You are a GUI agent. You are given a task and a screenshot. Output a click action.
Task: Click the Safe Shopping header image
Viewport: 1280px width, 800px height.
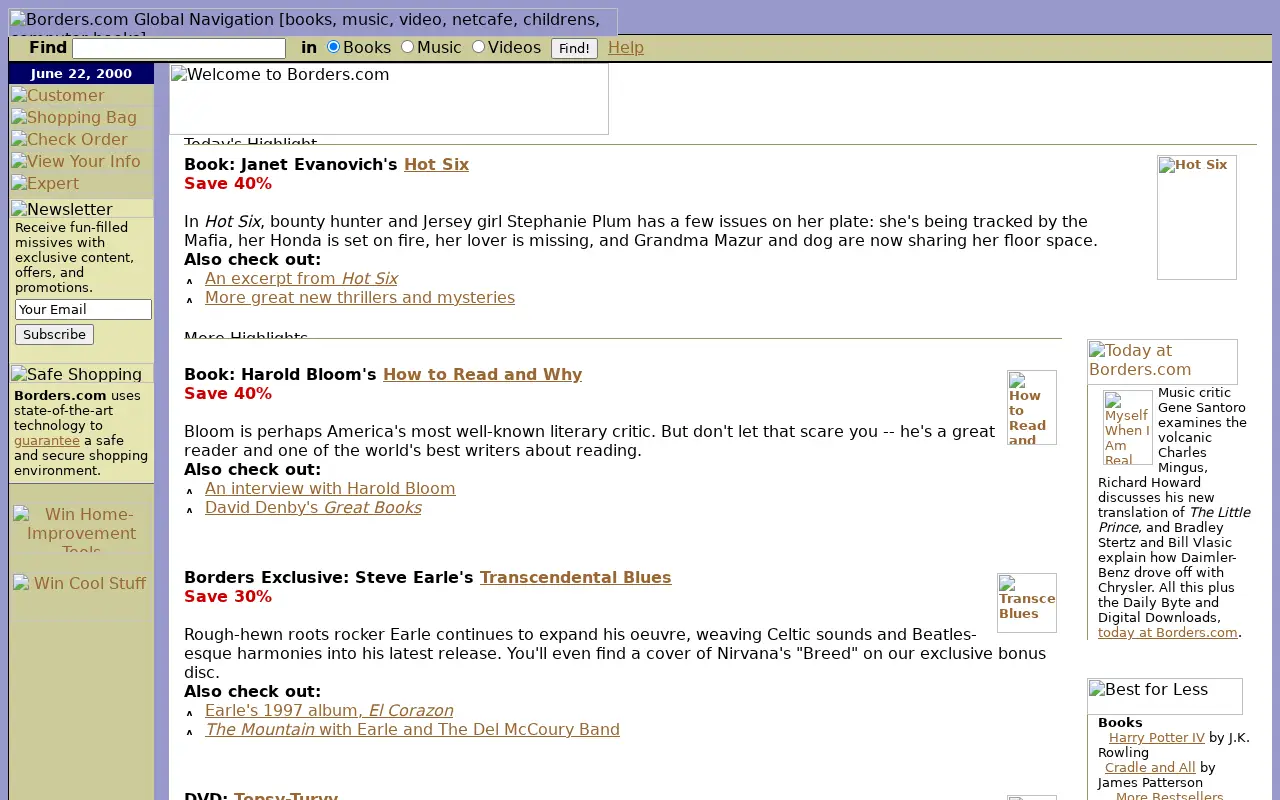81,373
